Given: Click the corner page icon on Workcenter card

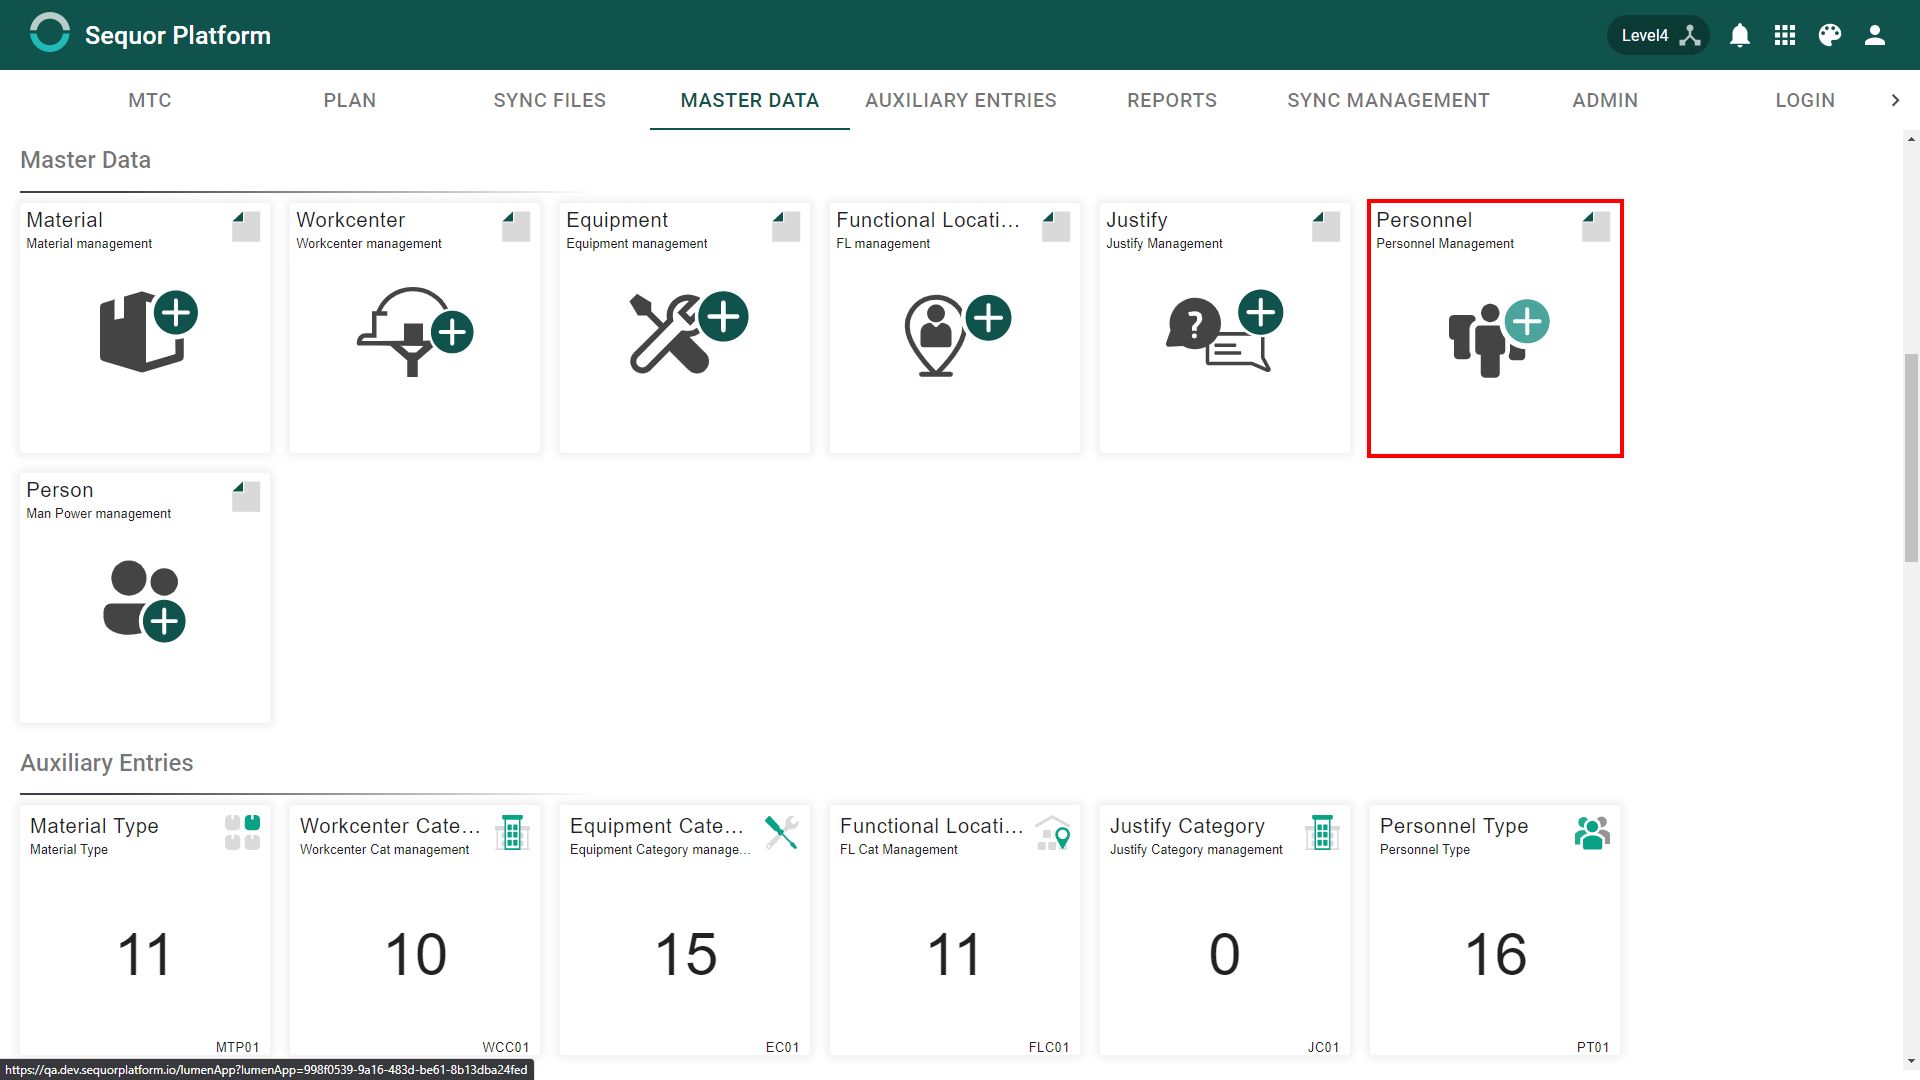Looking at the screenshot, I should pos(515,226).
